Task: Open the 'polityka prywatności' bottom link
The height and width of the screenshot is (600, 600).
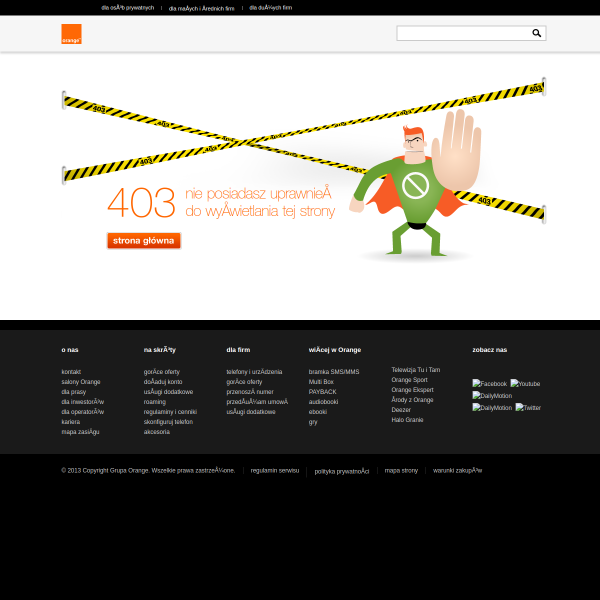Action: (342, 471)
